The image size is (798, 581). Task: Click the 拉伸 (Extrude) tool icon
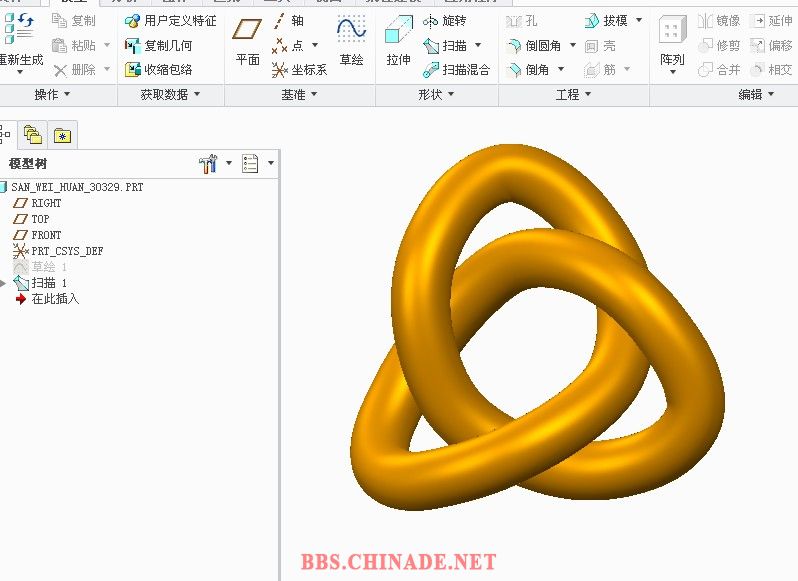tap(398, 32)
